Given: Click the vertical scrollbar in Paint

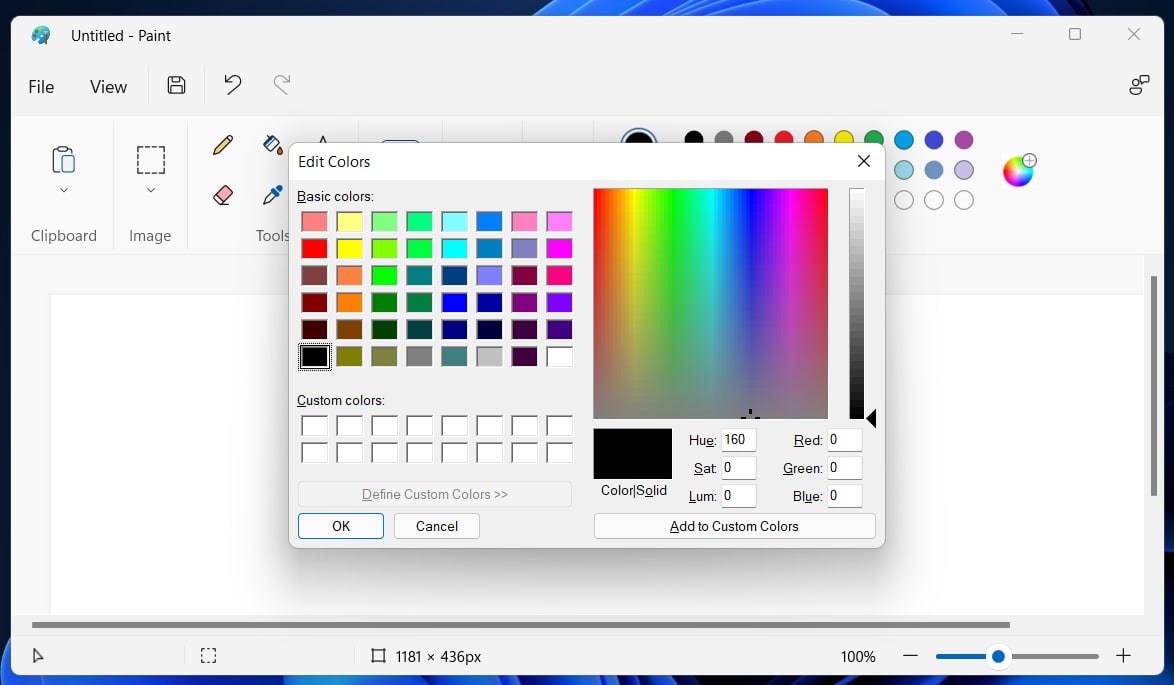Looking at the screenshot, I should coord(1154,386).
